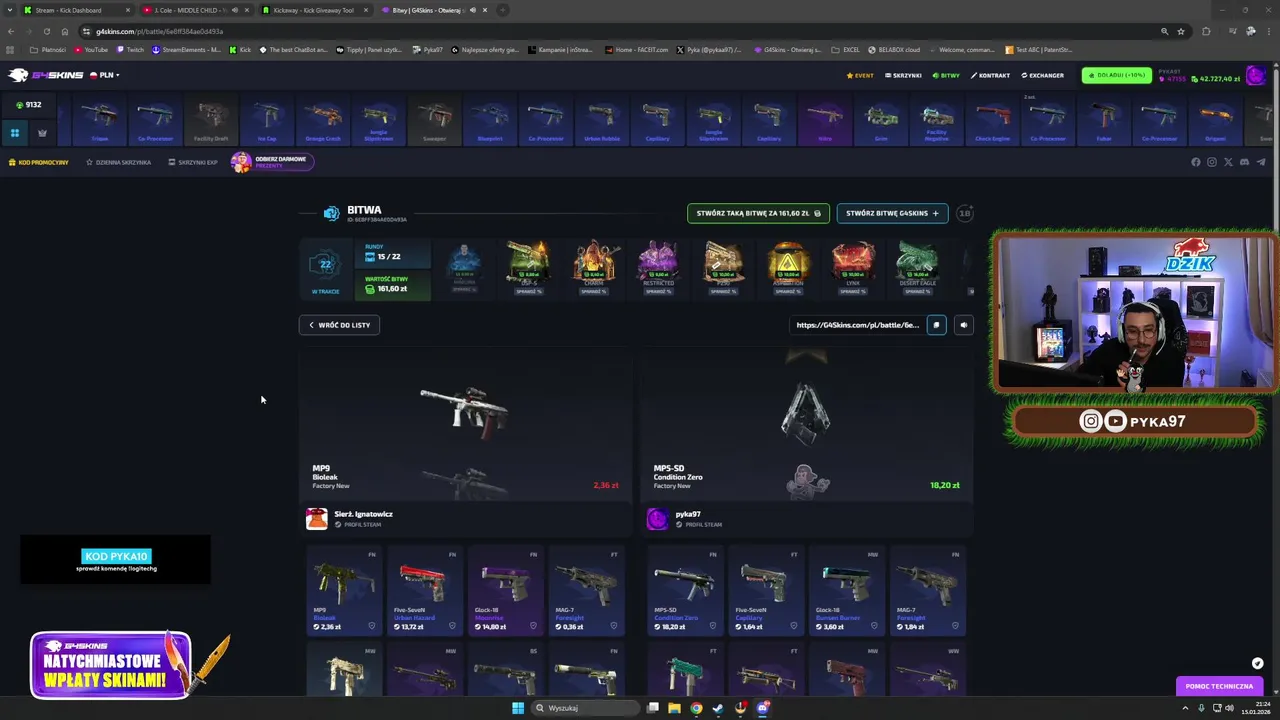Open the purple user avatar in header
This screenshot has width=1280, height=720.
coord(1255,76)
